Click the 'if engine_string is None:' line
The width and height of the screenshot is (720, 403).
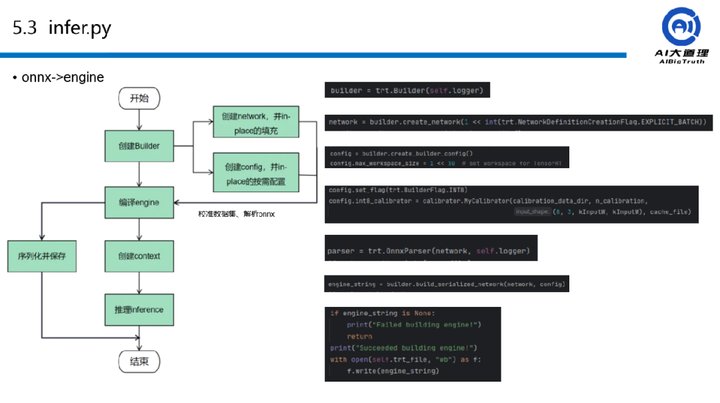click(382, 313)
